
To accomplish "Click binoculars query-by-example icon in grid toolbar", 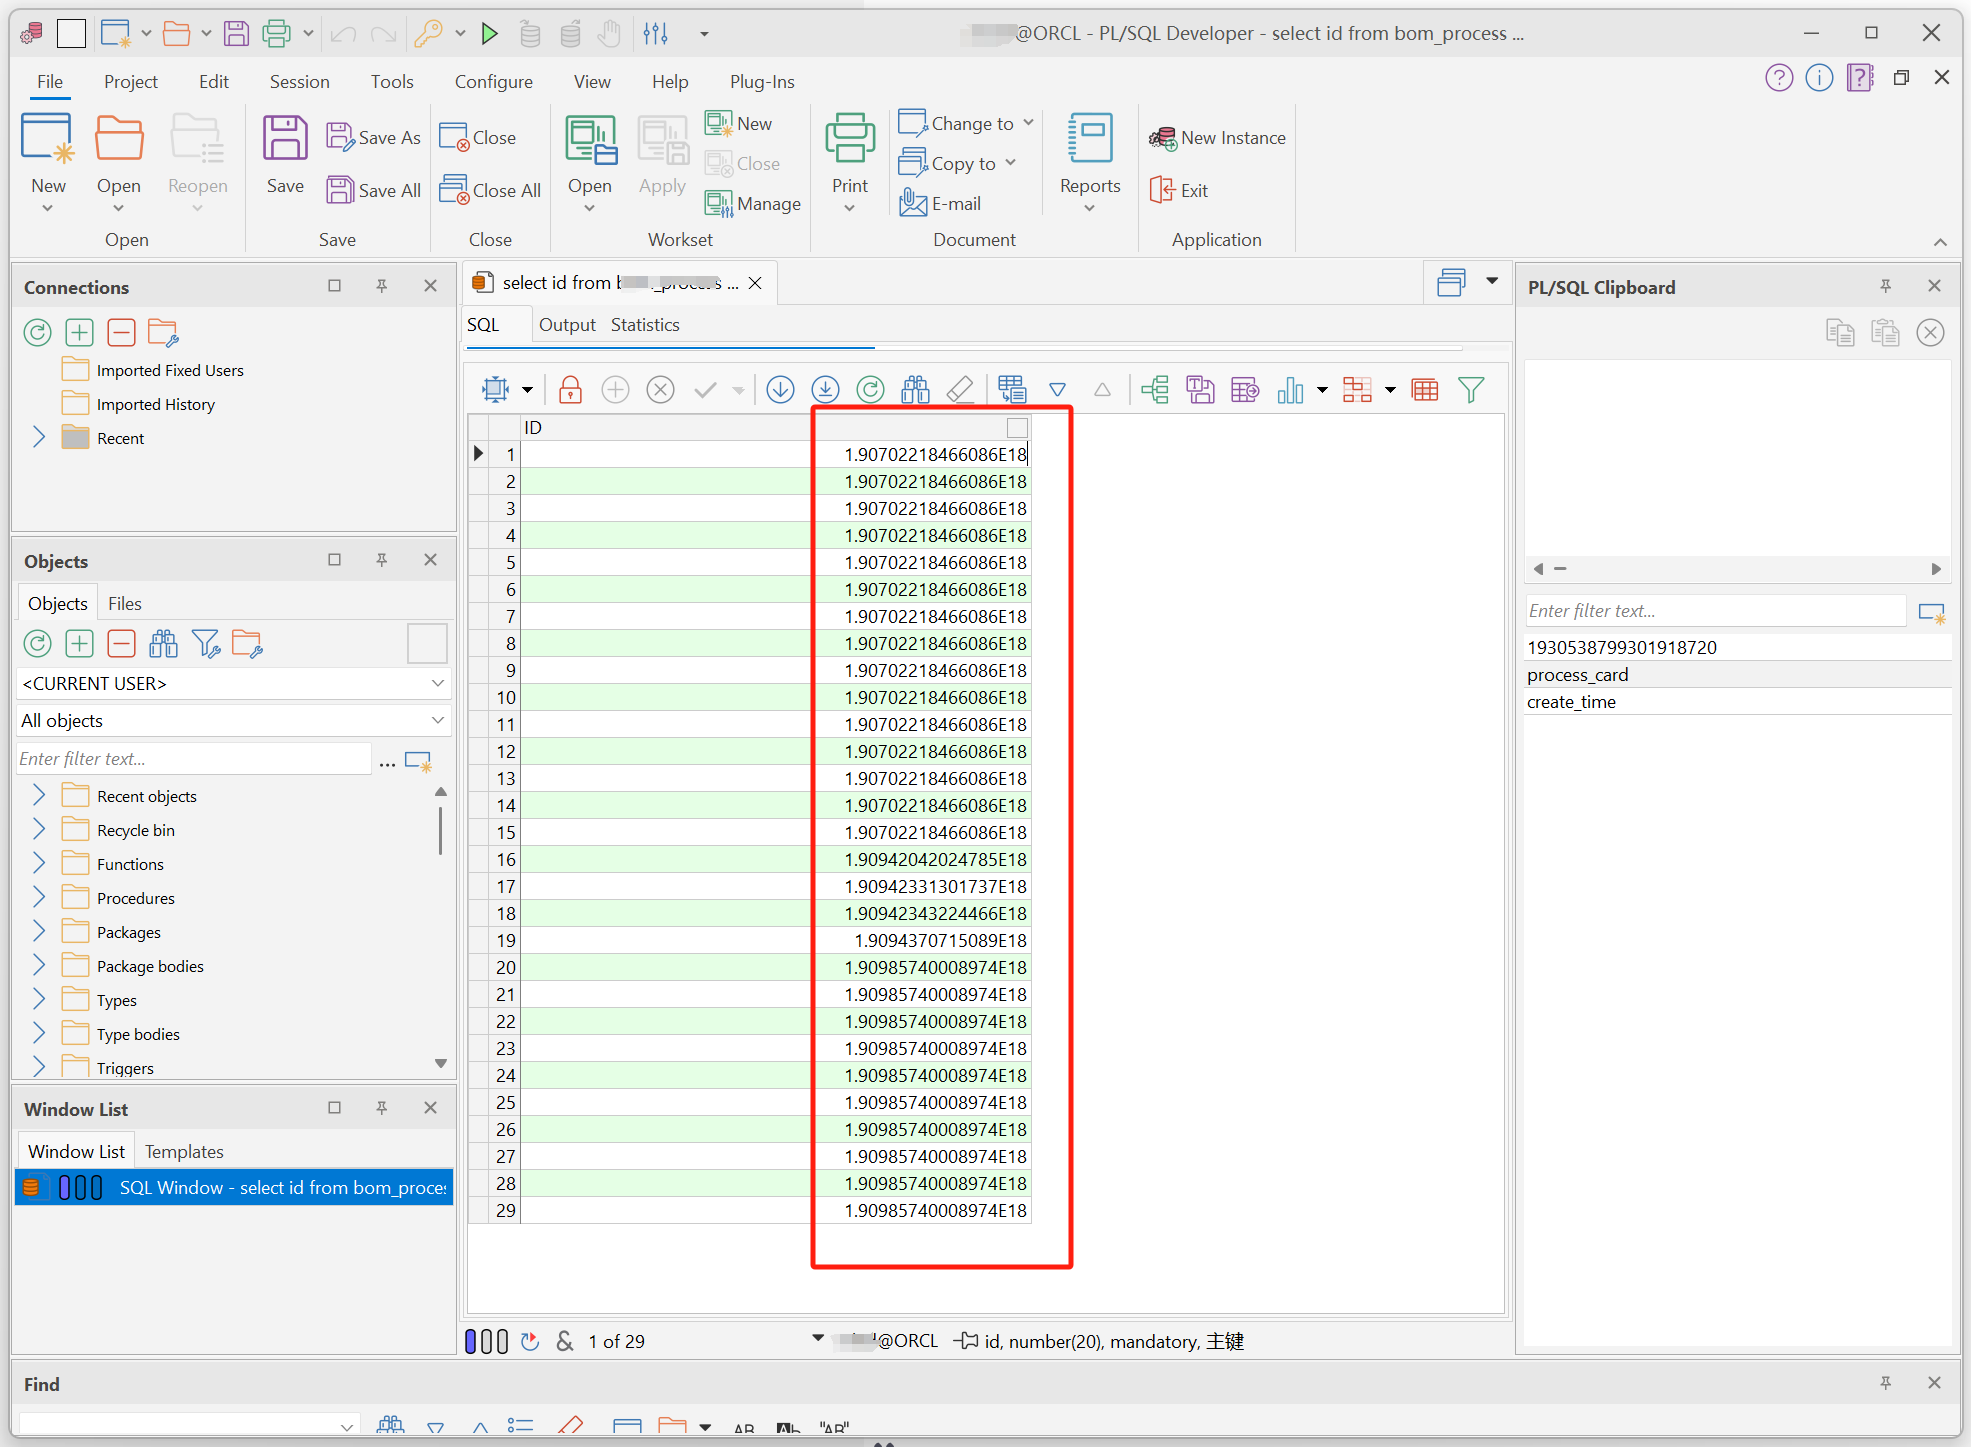I will 915,390.
